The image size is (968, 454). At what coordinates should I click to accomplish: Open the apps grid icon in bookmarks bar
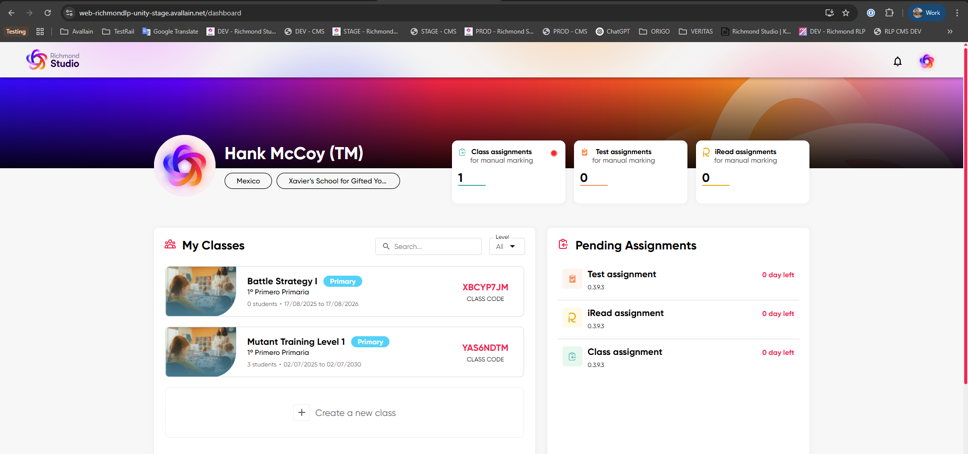click(x=40, y=31)
